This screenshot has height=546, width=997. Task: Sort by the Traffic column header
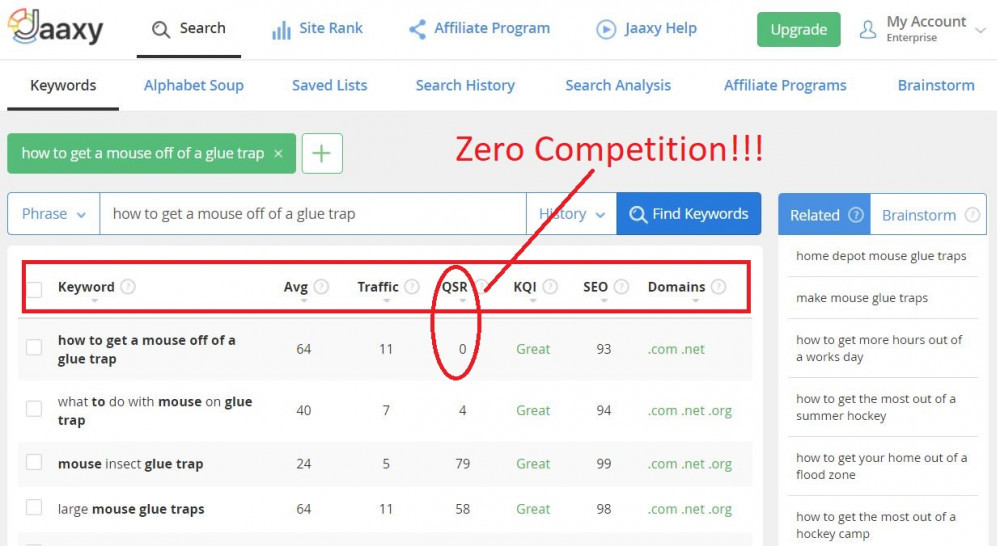(378, 287)
